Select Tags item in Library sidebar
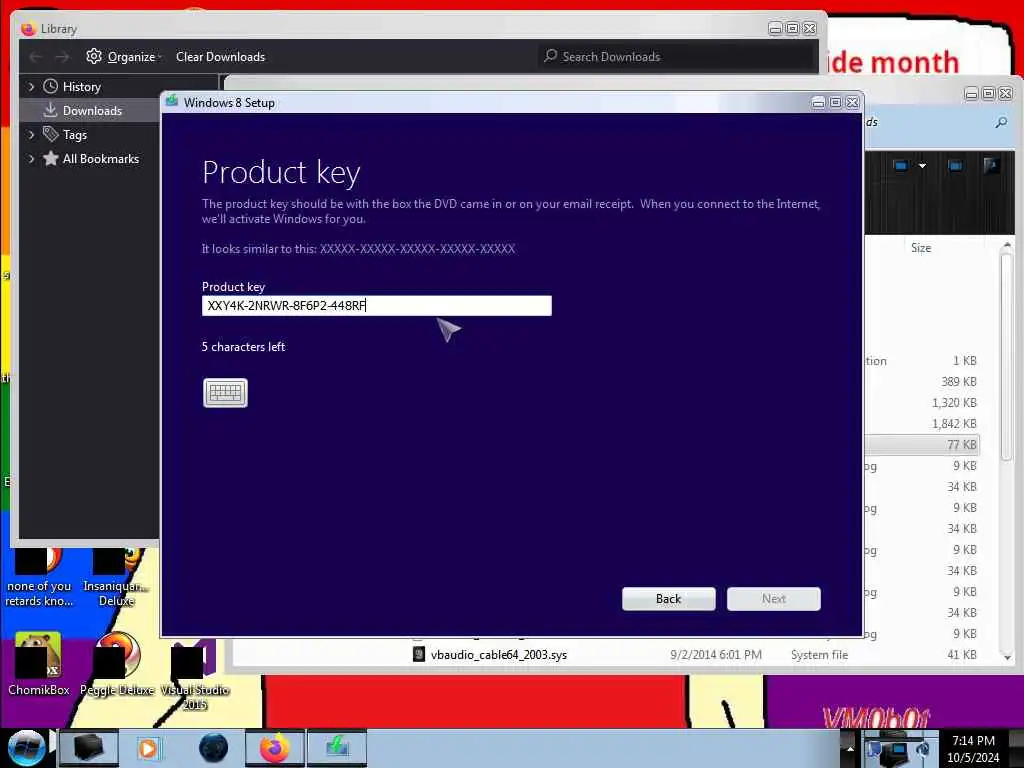 [74, 135]
